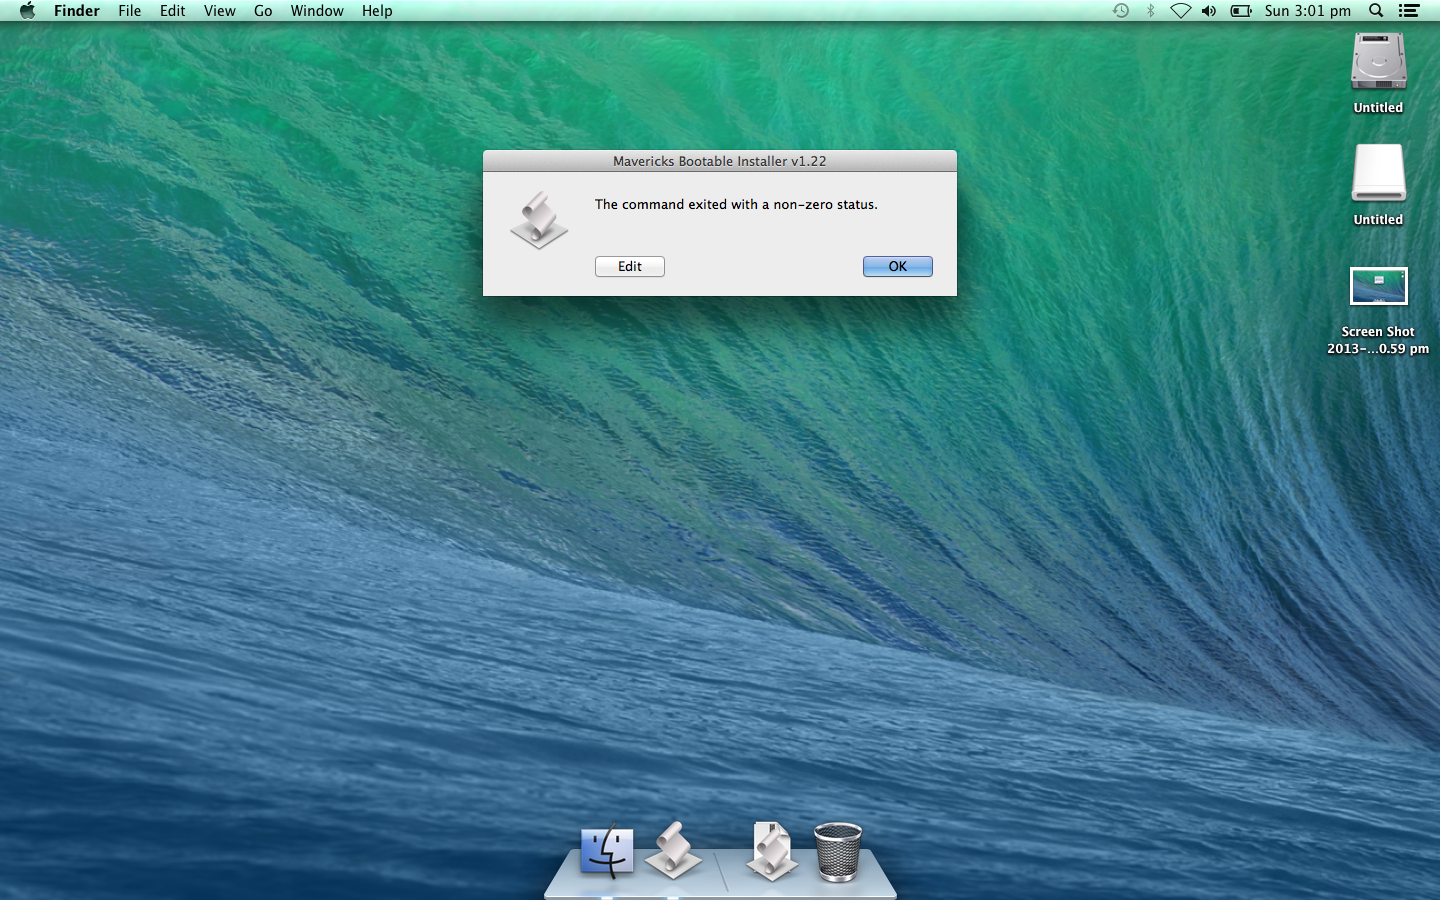Click the Finder icon in the Dock
This screenshot has width=1440, height=900.
point(607,851)
